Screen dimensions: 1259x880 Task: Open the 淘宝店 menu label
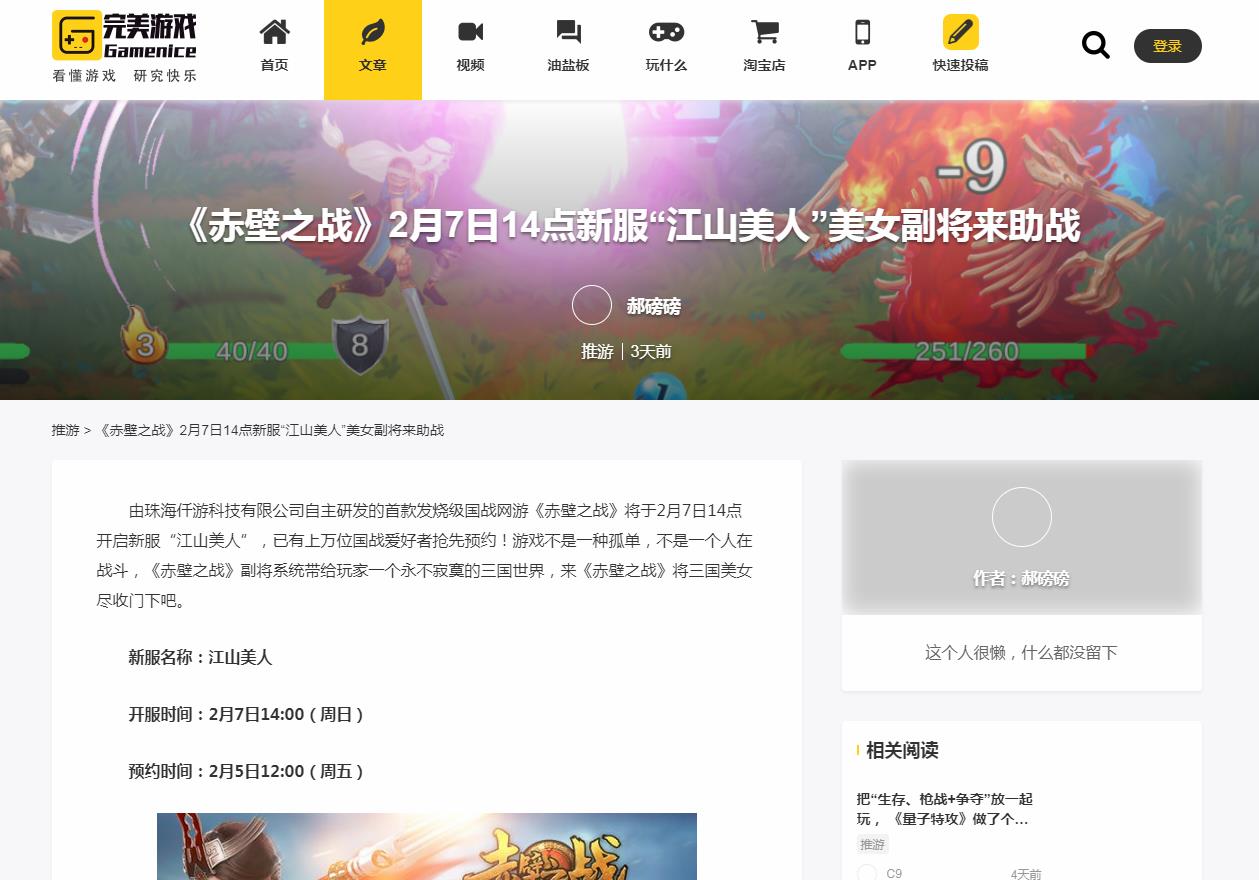pos(765,65)
